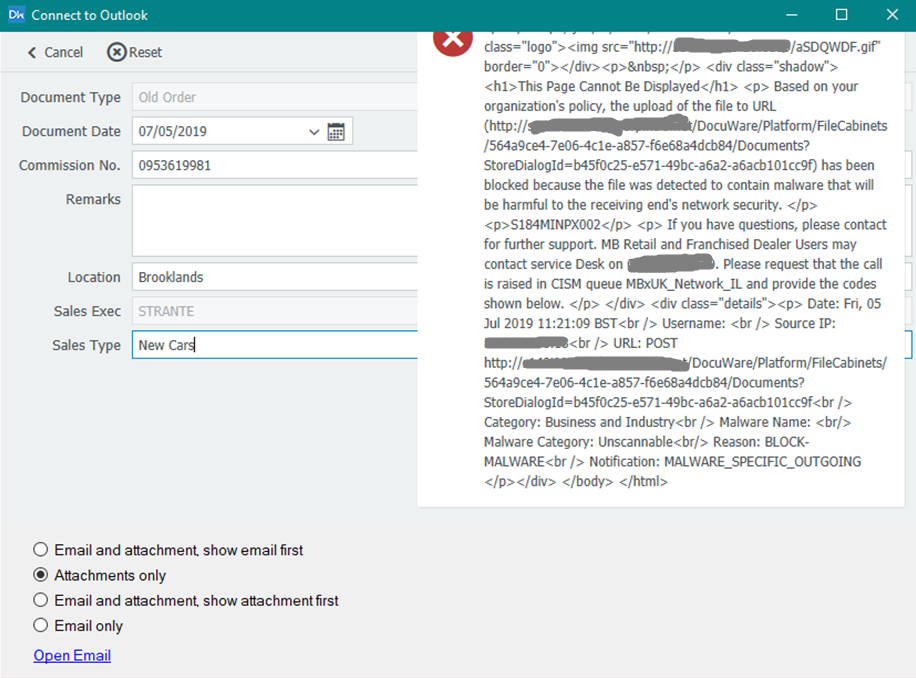Click inside the Remarks text area

(x=270, y=220)
